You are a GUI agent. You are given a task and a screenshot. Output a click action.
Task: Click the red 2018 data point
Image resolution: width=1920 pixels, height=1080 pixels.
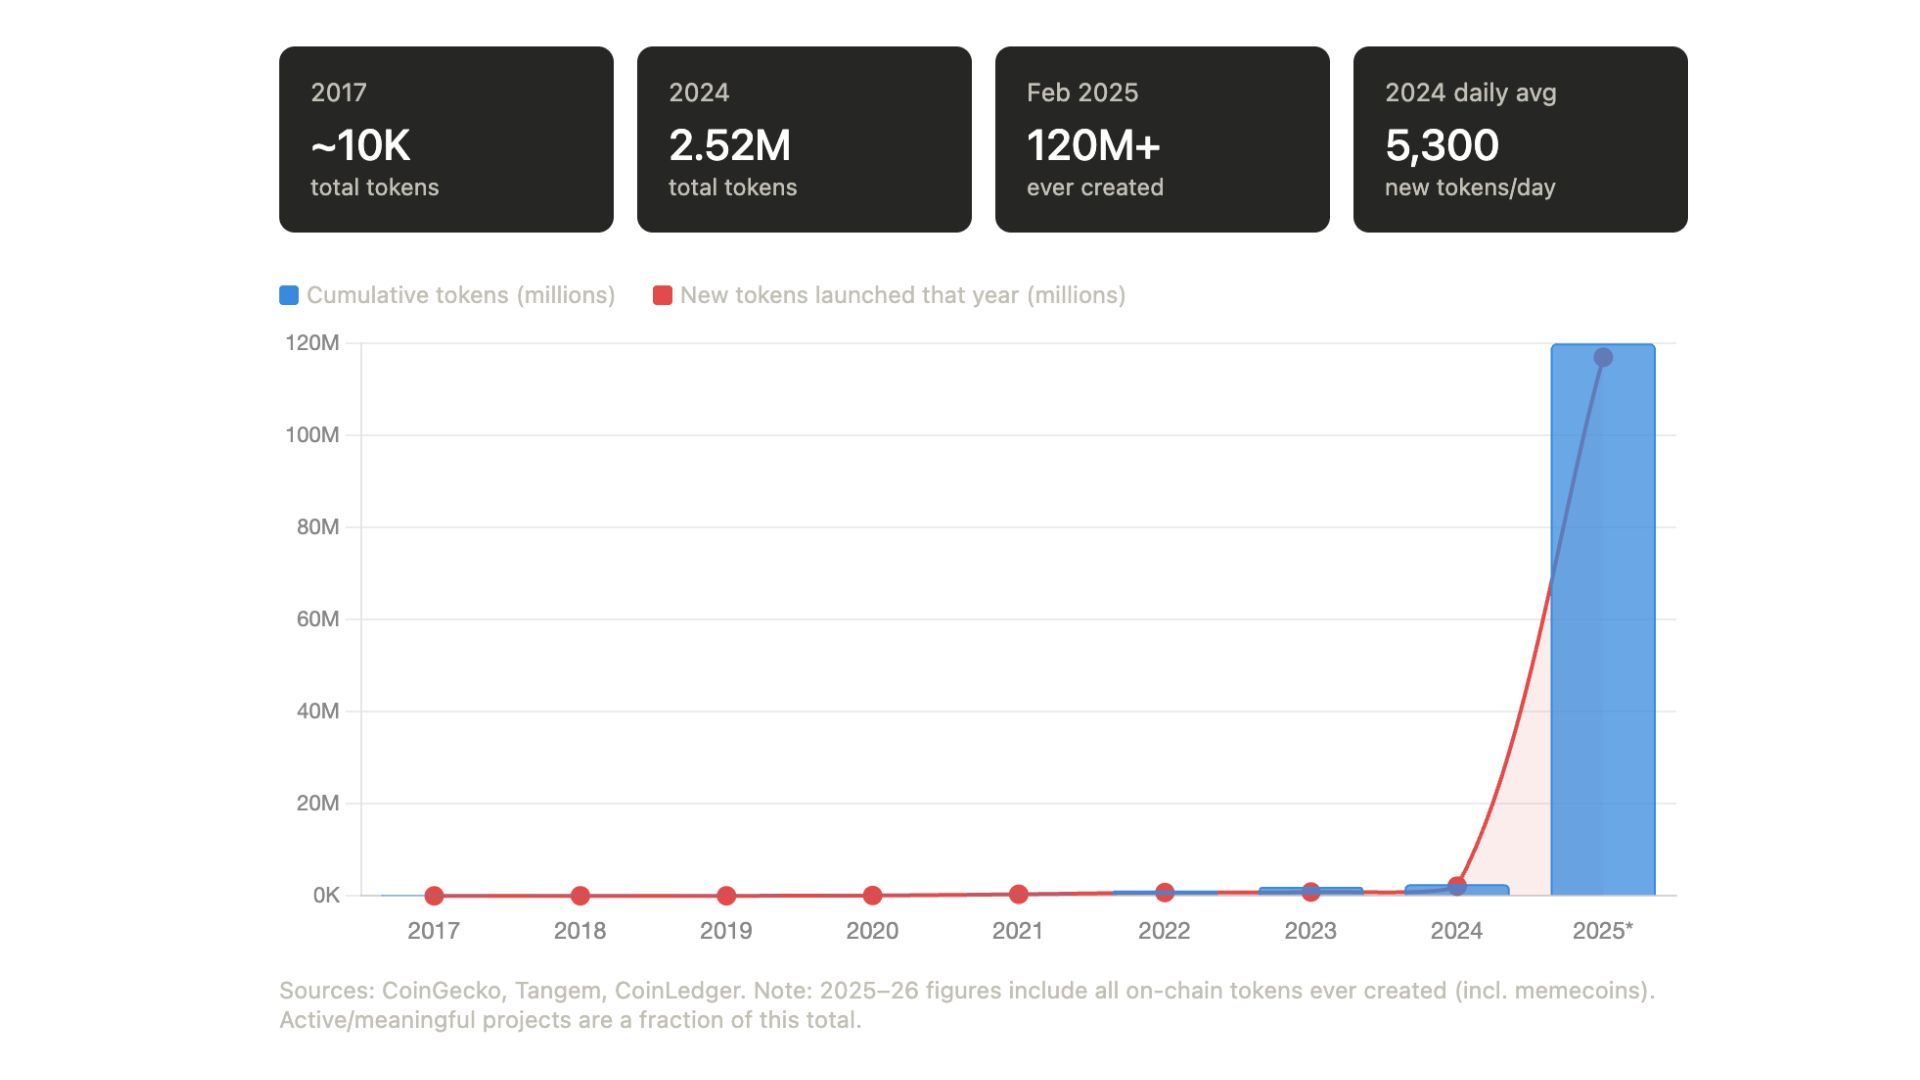coord(580,896)
